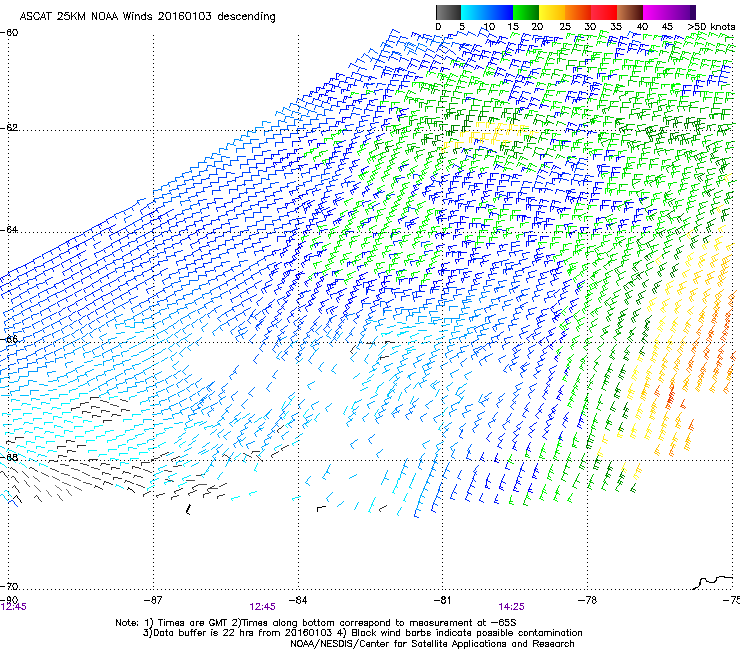The height and width of the screenshot is (650, 740).
Task: Click the yellow 20–25 knot legend color
Action: 552,12
